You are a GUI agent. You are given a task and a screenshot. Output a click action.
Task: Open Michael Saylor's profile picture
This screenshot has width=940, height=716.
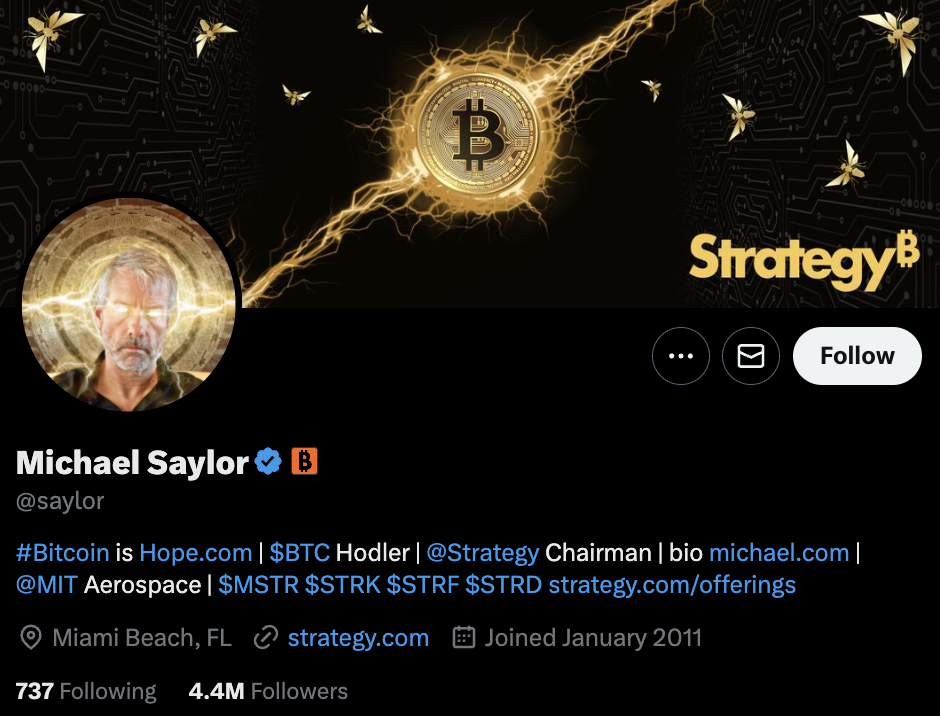(x=128, y=305)
